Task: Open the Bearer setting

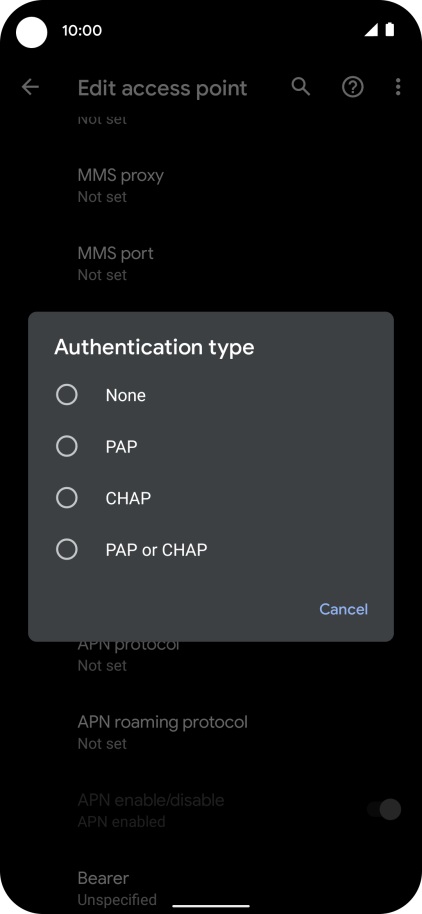Action: tap(211, 888)
